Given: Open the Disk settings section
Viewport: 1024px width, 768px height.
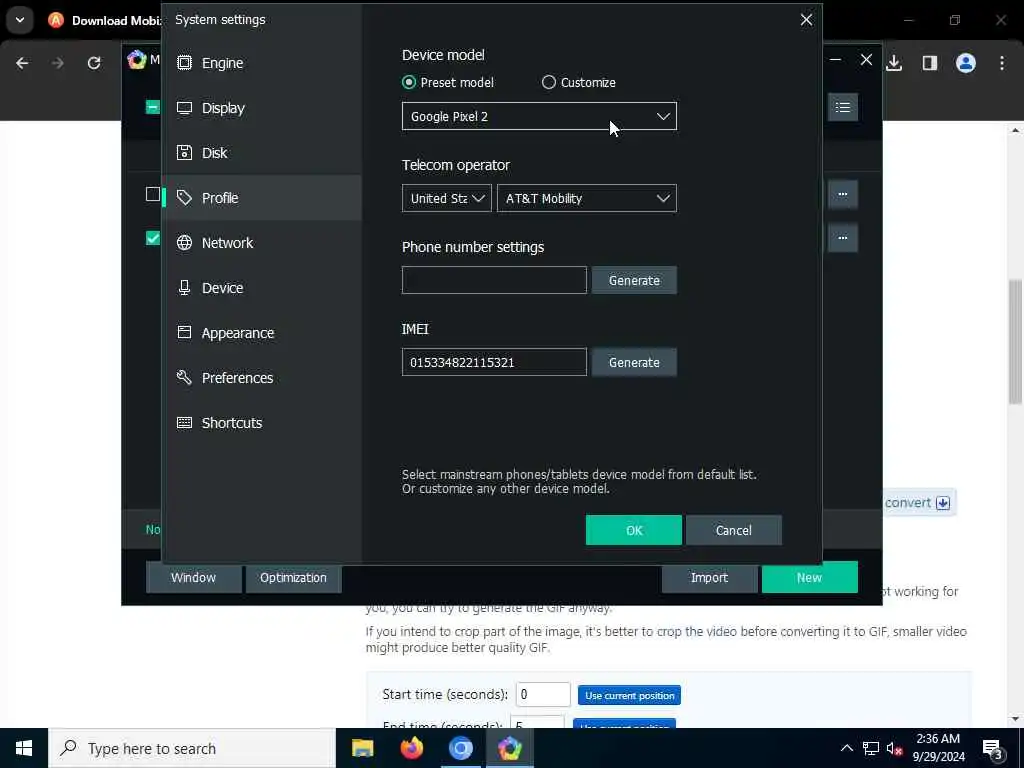Looking at the screenshot, I should pyautogui.click(x=262, y=153).
